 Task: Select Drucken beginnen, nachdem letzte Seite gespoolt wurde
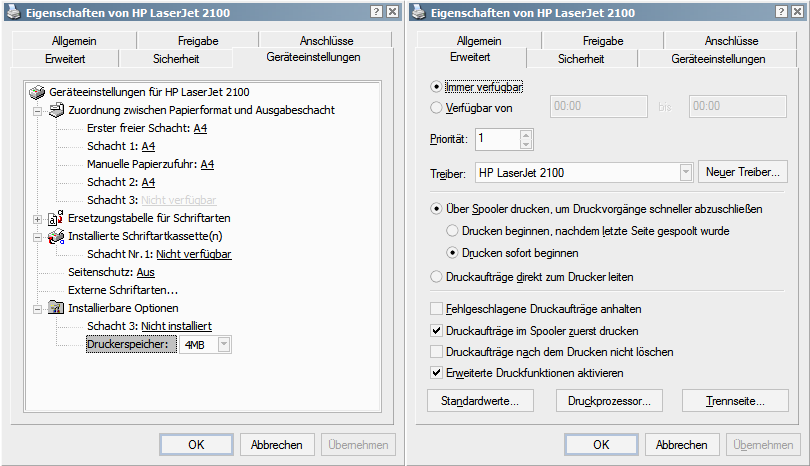453,231
